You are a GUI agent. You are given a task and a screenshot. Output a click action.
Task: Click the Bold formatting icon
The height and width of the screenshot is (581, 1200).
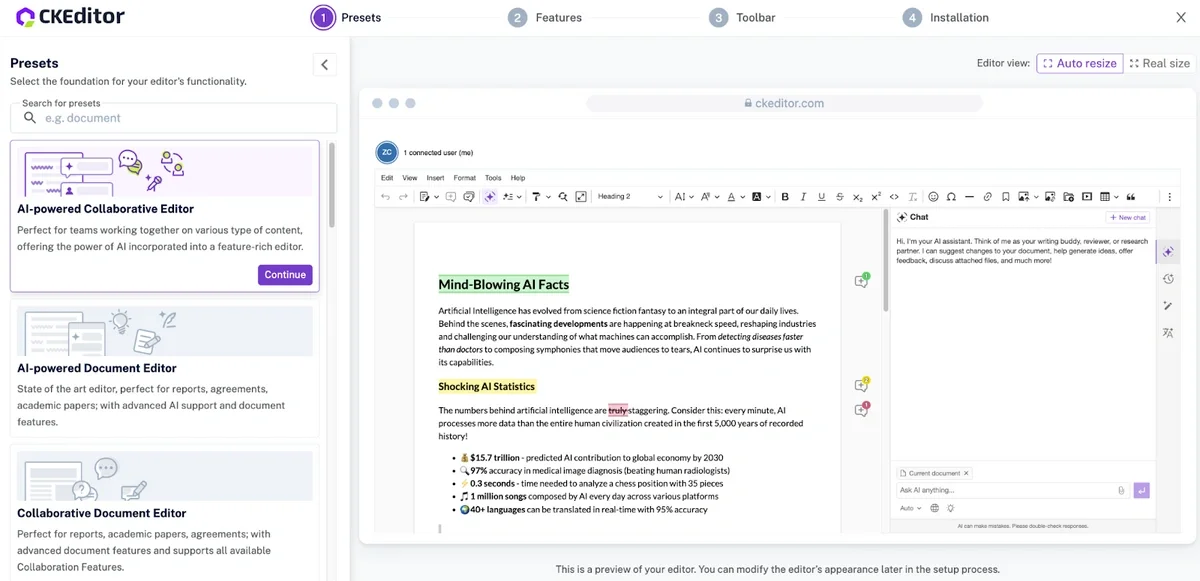pos(785,197)
